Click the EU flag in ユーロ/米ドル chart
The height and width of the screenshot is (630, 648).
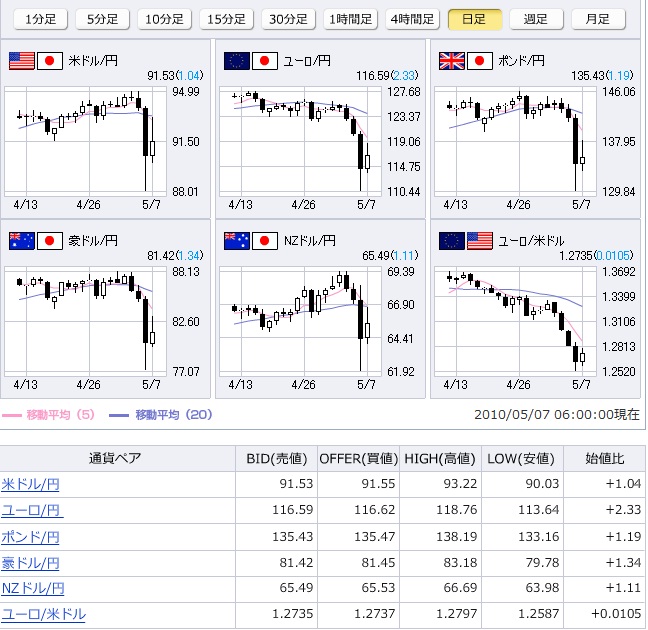(x=452, y=241)
